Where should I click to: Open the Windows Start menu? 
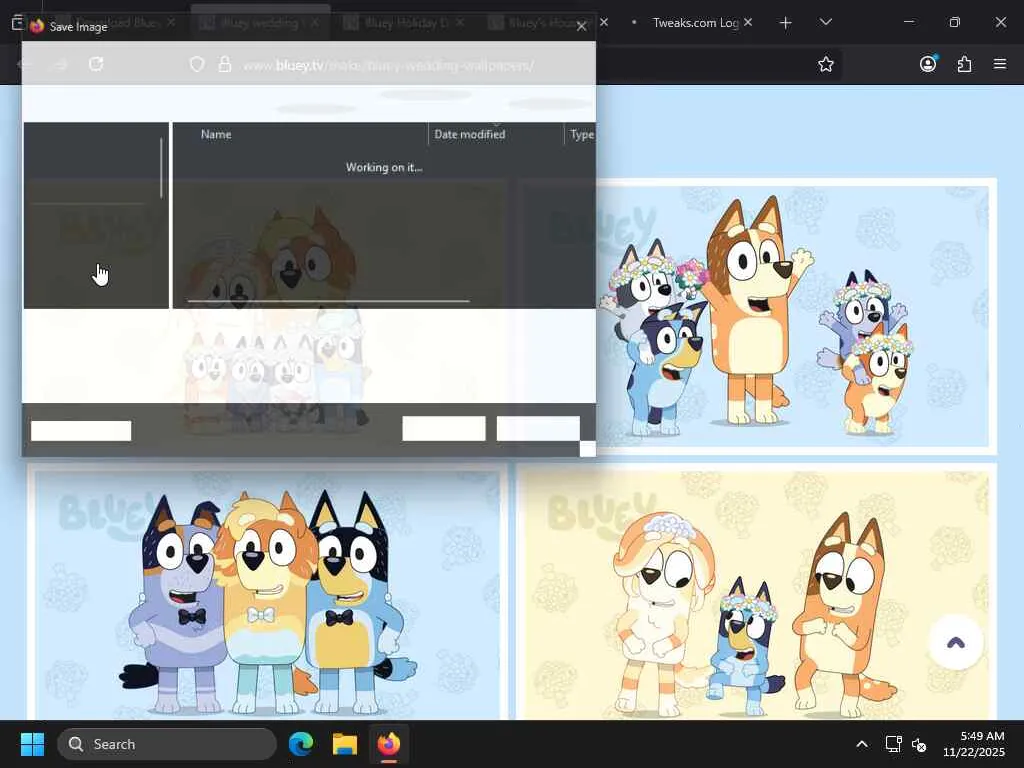tap(32, 744)
